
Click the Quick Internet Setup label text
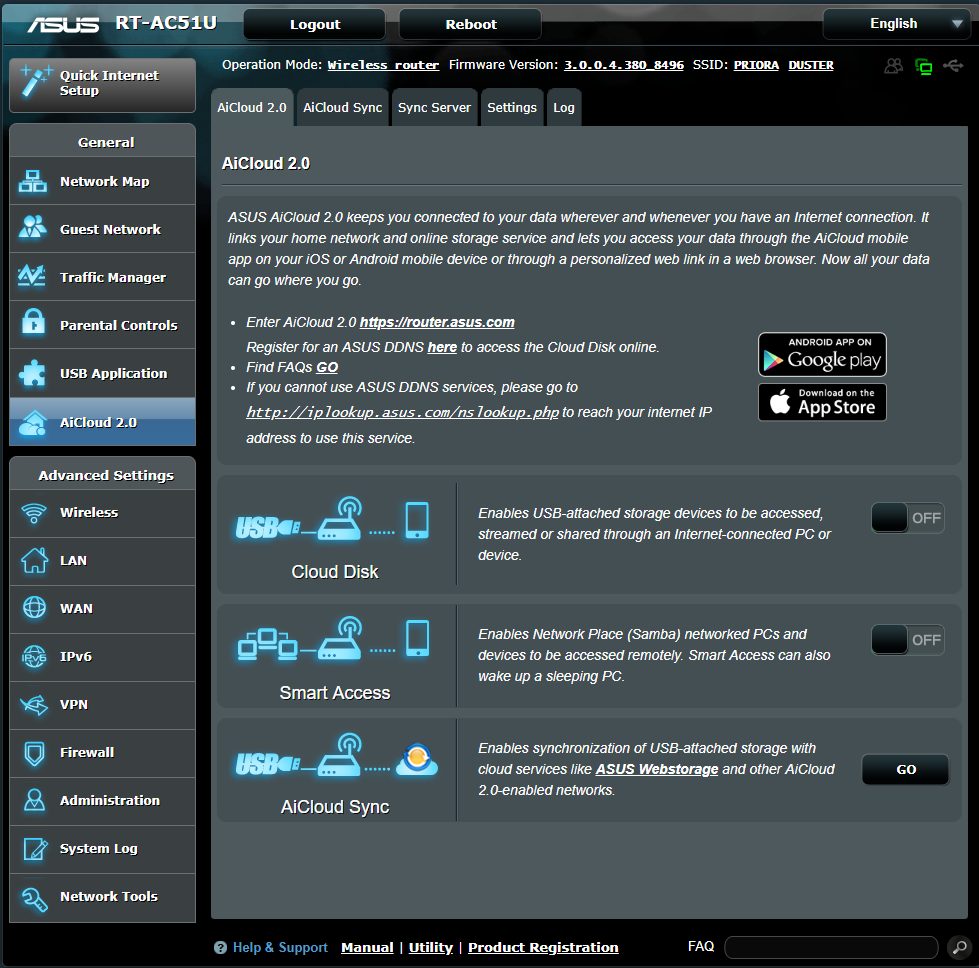(x=109, y=83)
